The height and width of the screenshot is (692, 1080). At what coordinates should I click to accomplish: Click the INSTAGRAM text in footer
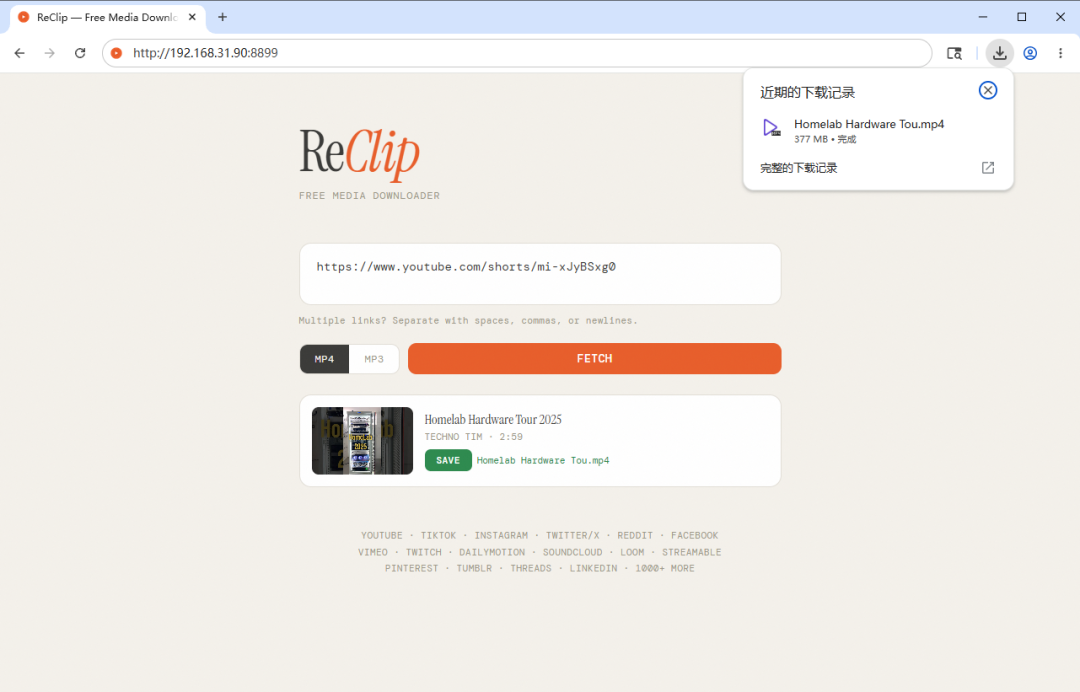click(x=501, y=535)
